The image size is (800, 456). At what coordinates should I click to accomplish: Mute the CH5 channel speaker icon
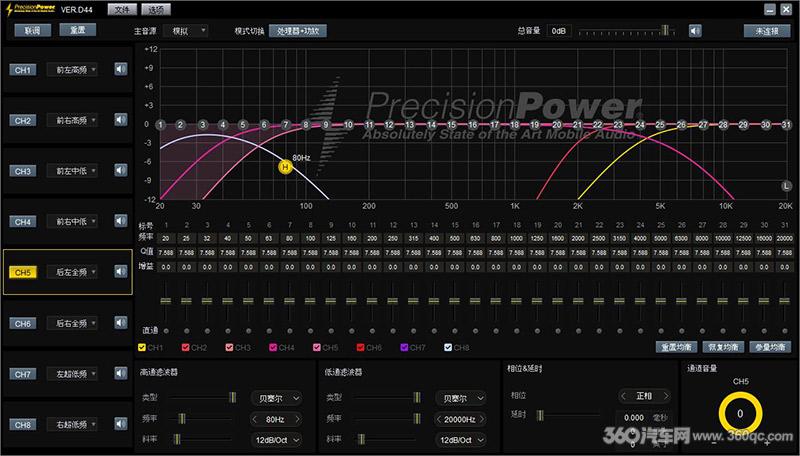[120, 272]
